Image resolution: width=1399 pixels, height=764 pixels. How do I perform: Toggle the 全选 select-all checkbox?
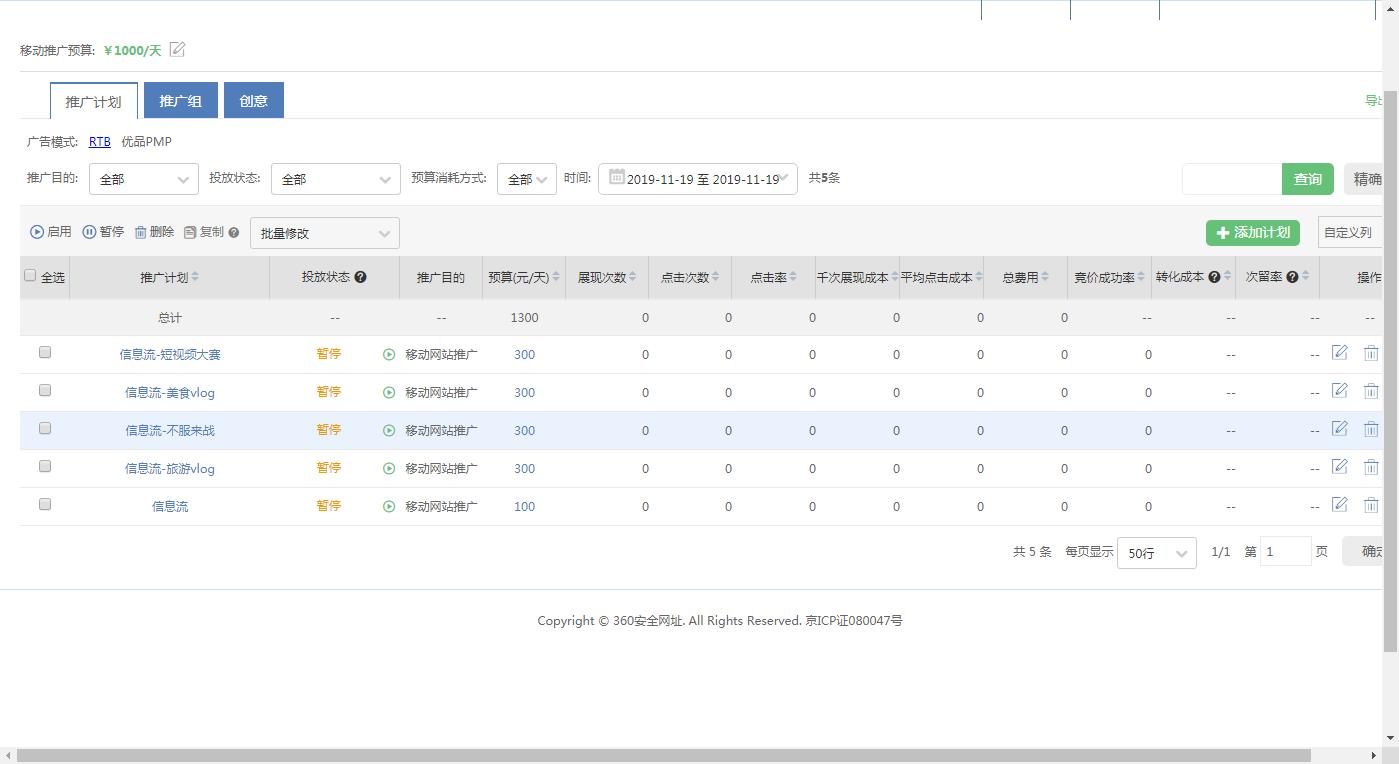pyautogui.click(x=30, y=276)
